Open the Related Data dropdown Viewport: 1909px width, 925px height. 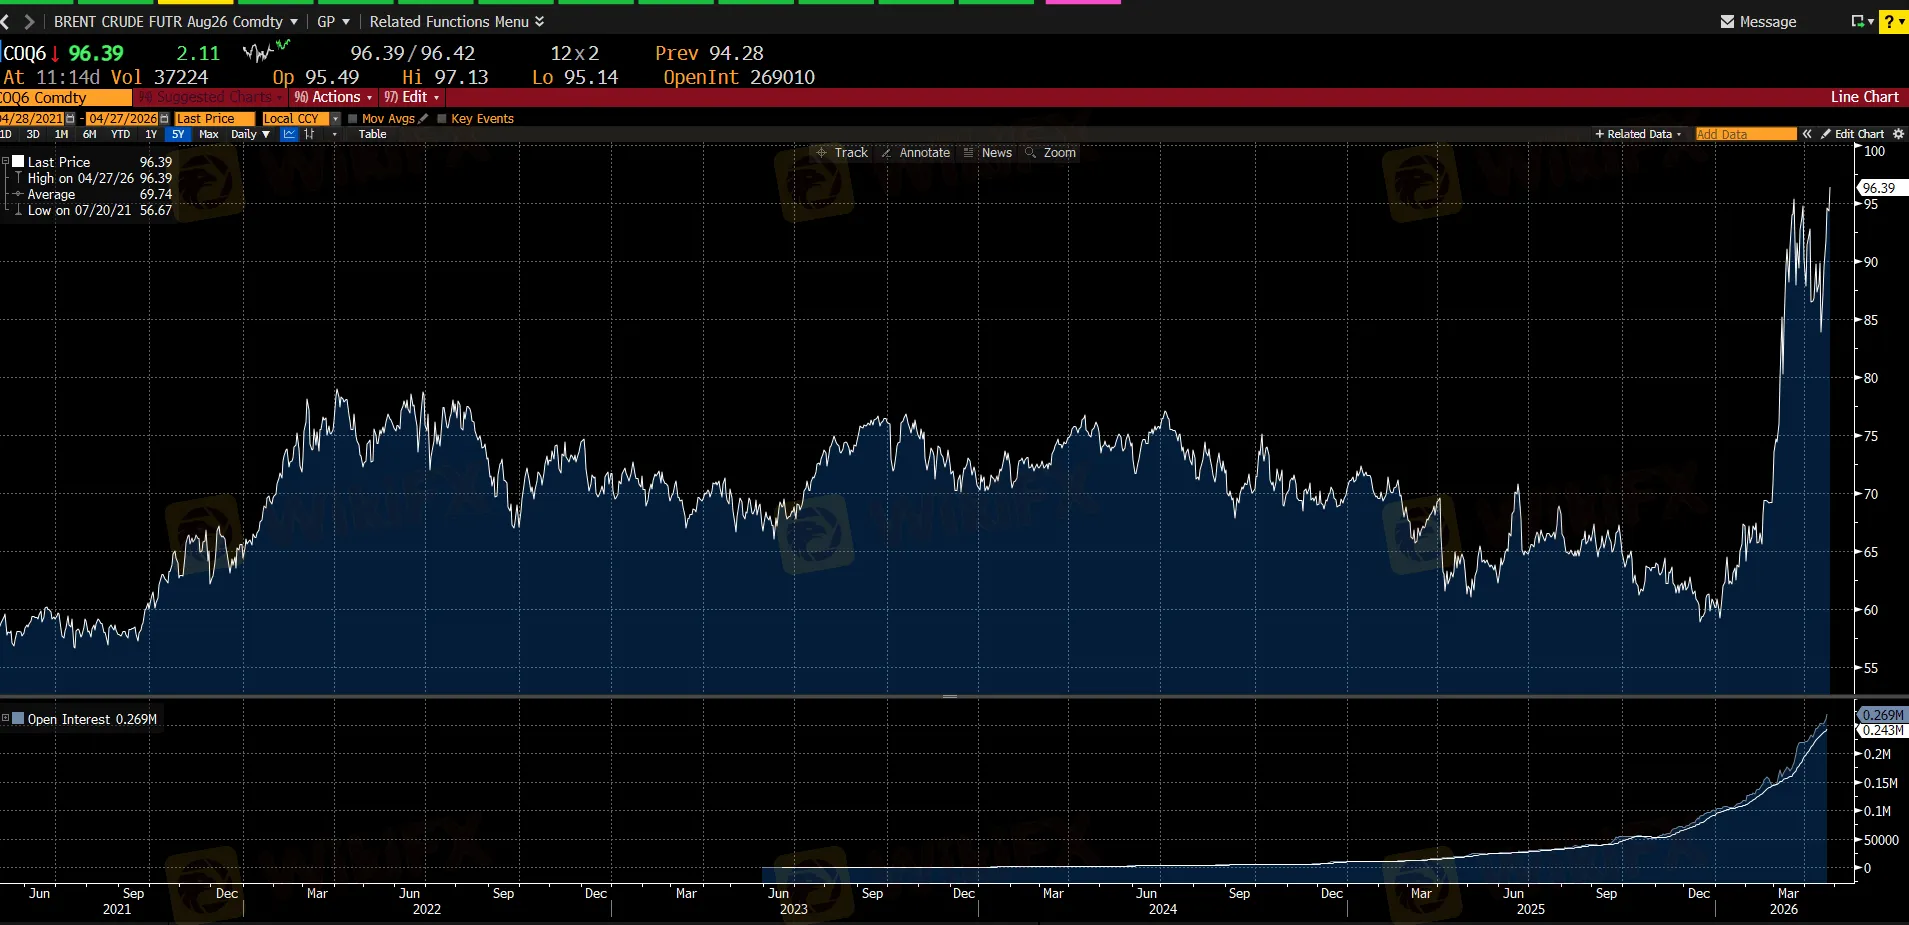(1637, 133)
